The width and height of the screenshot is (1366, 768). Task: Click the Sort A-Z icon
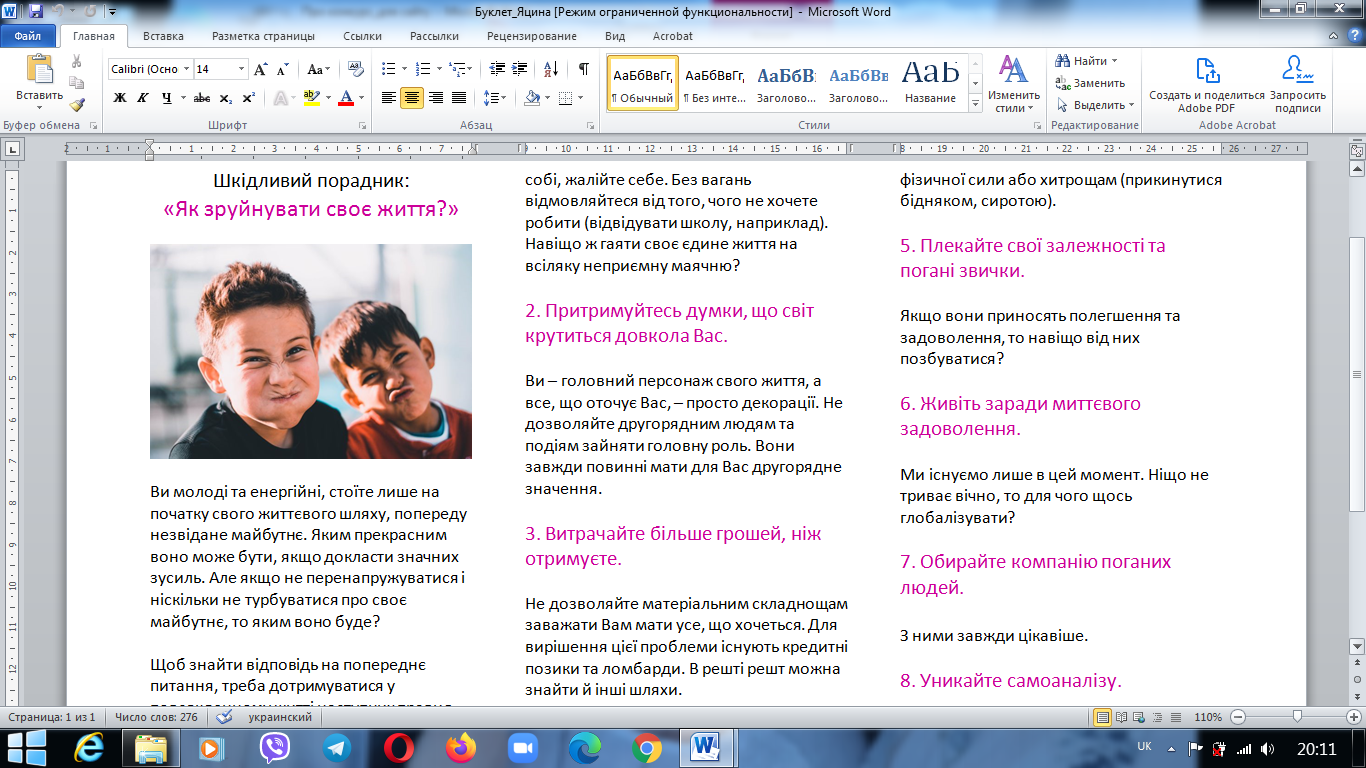click(x=550, y=69)
